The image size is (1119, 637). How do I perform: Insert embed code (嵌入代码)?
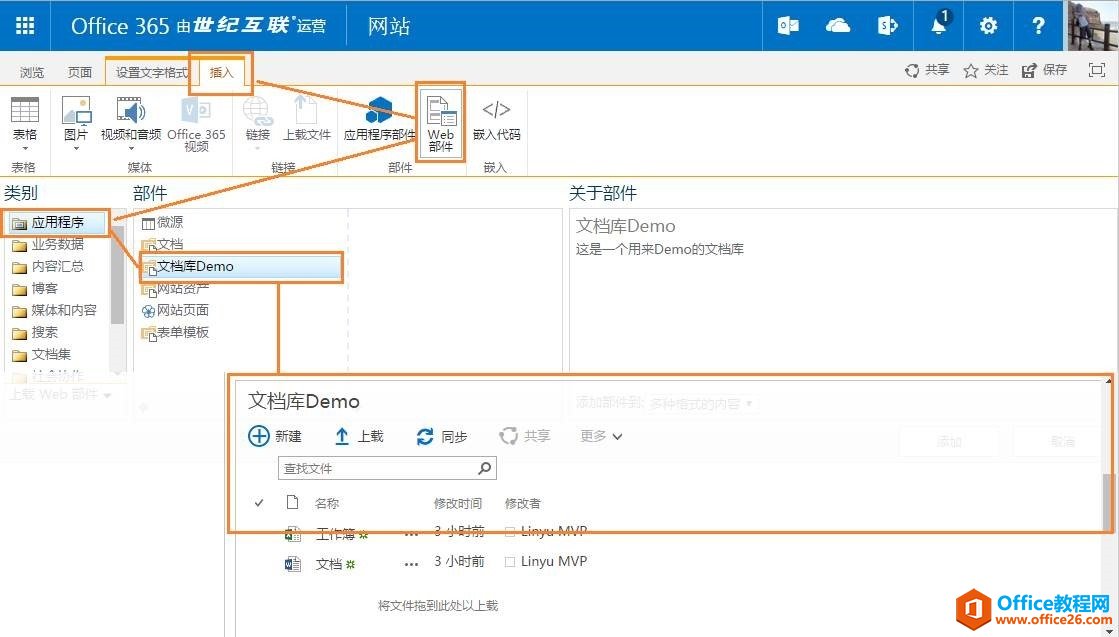click(x=496, y=120)
